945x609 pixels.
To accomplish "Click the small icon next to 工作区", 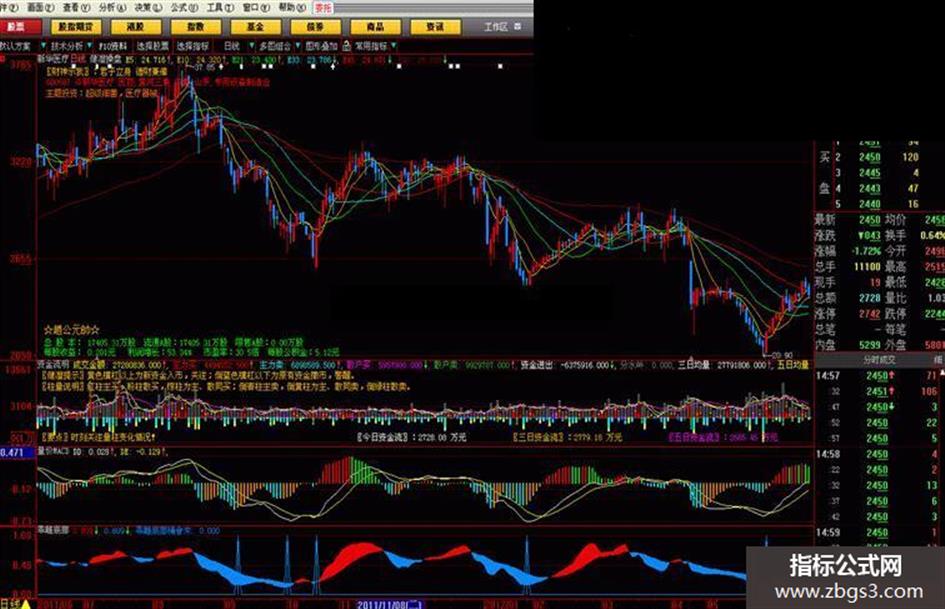I will 518,27.
